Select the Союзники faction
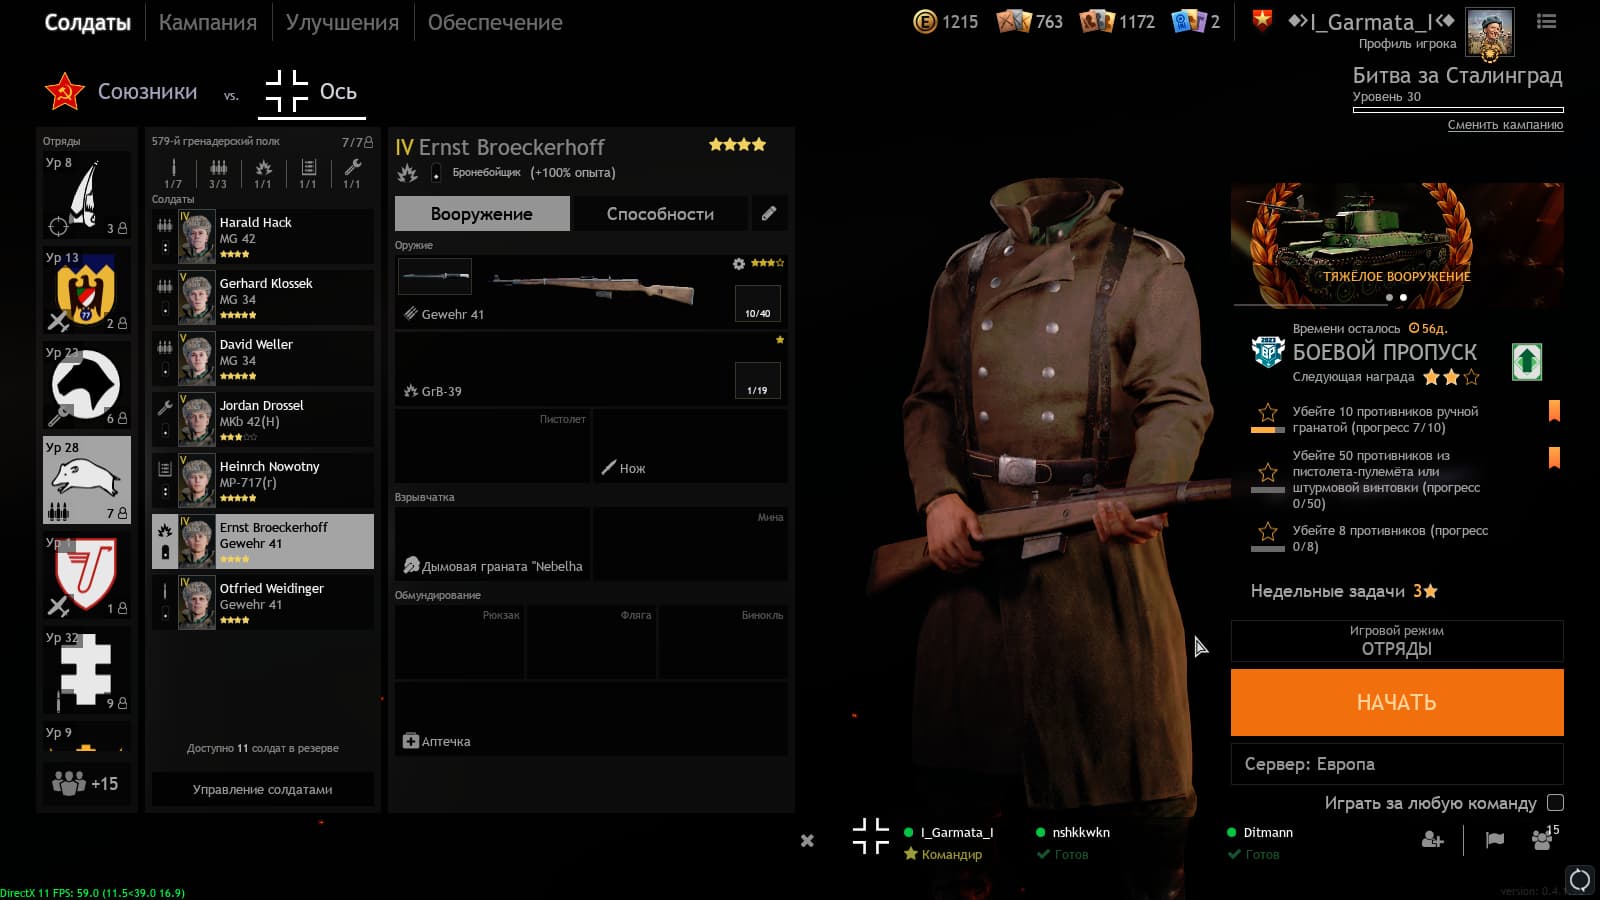The image size is (1600, 900). 121,92
